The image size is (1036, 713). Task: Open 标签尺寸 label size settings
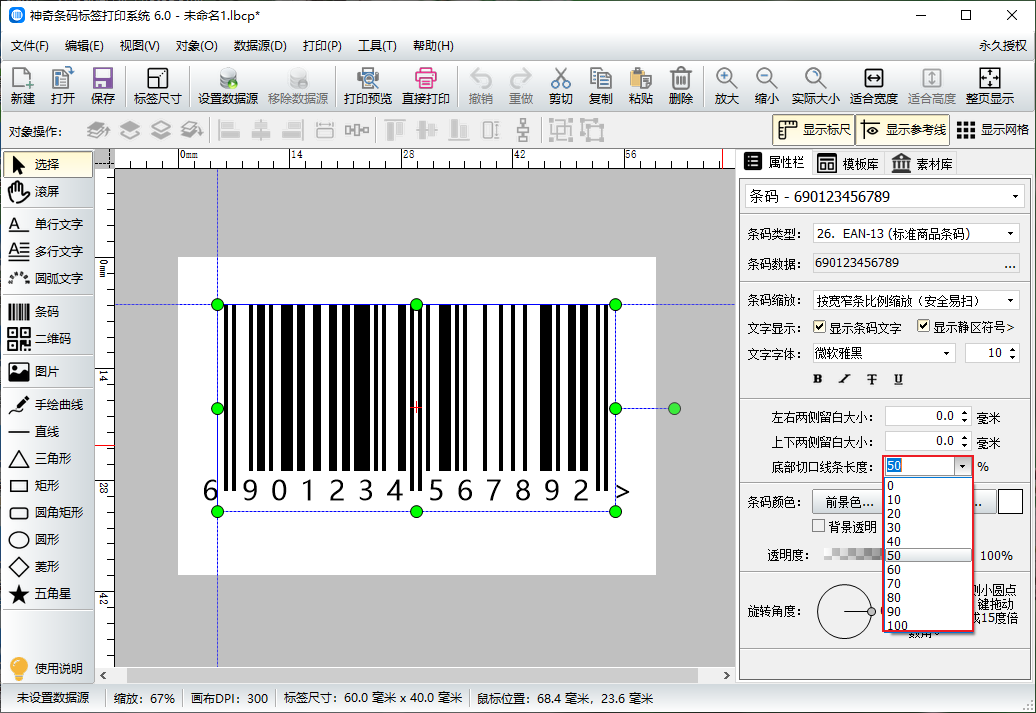(157, 86)
